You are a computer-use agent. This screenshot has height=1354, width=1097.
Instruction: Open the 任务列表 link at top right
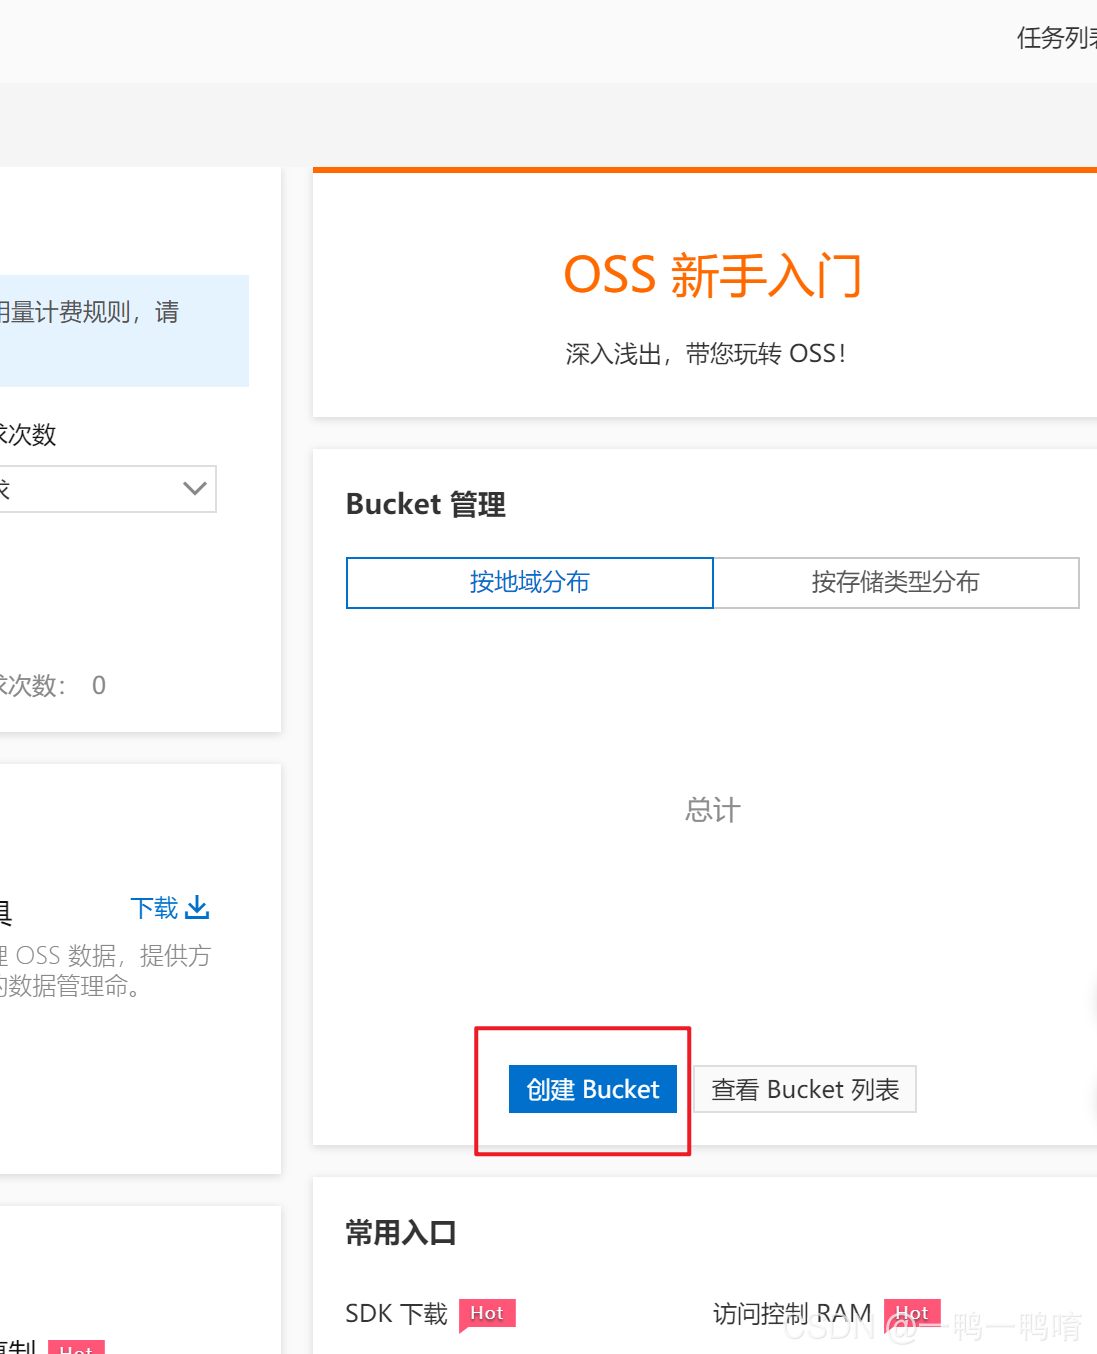coord(1055,38)
